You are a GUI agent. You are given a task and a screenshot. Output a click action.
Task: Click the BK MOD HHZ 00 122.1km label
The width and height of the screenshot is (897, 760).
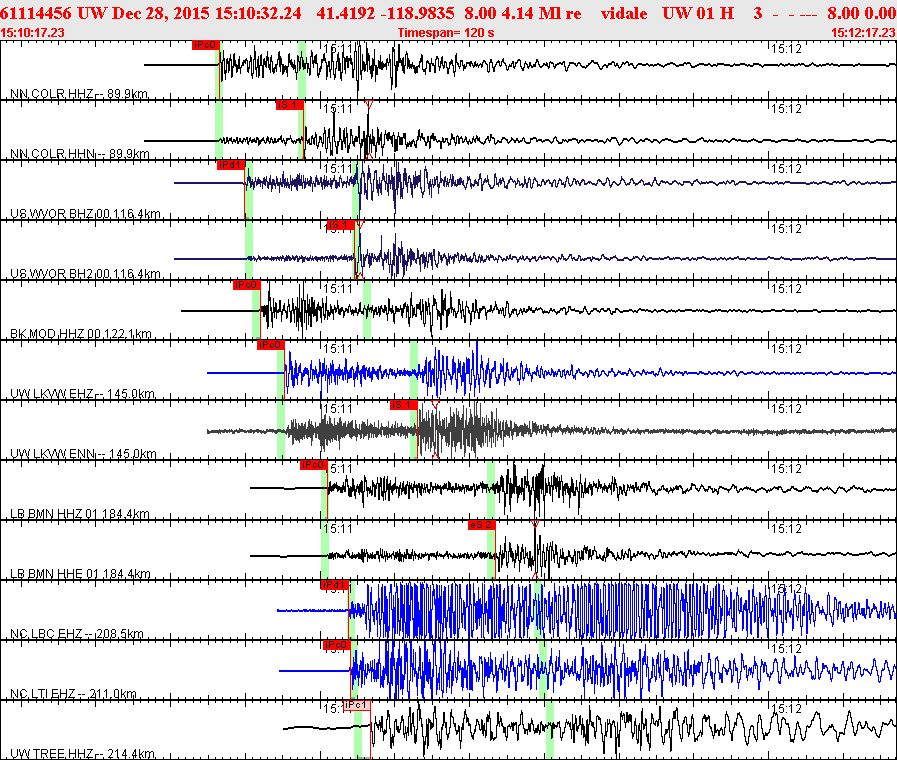(81, 334)
